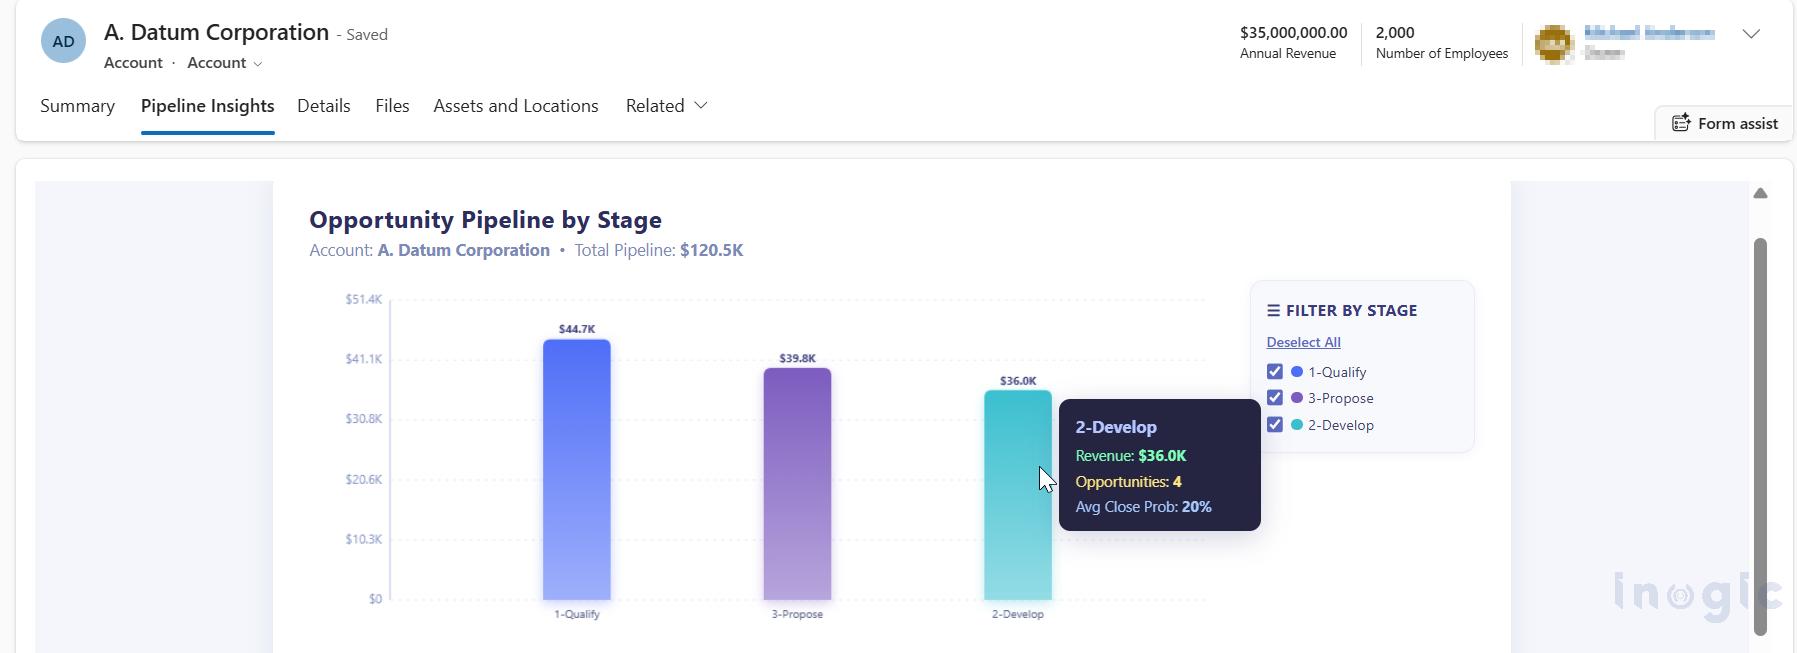Click the $51.4K y-axis label

pyautogui.click(x=363, y=299)
